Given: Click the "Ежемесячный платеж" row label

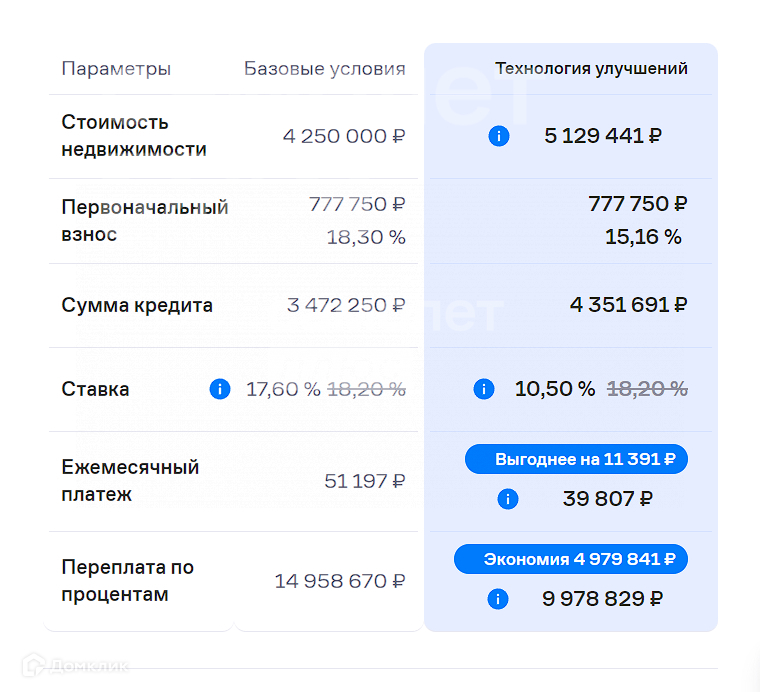Looking at the screenshot, I should [x=130, y=481].
